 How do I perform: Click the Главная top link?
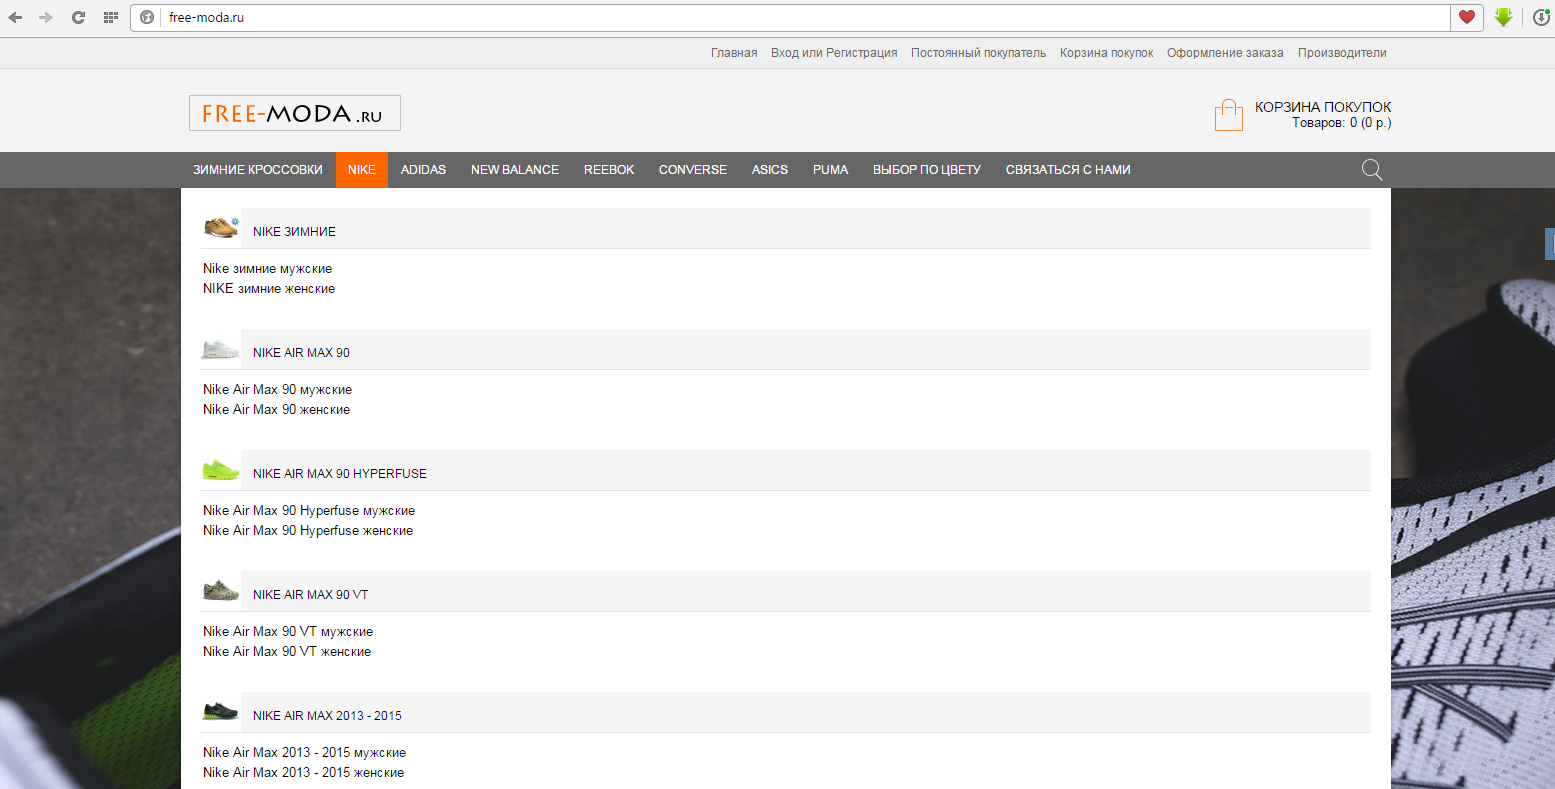tap(734, 53)
